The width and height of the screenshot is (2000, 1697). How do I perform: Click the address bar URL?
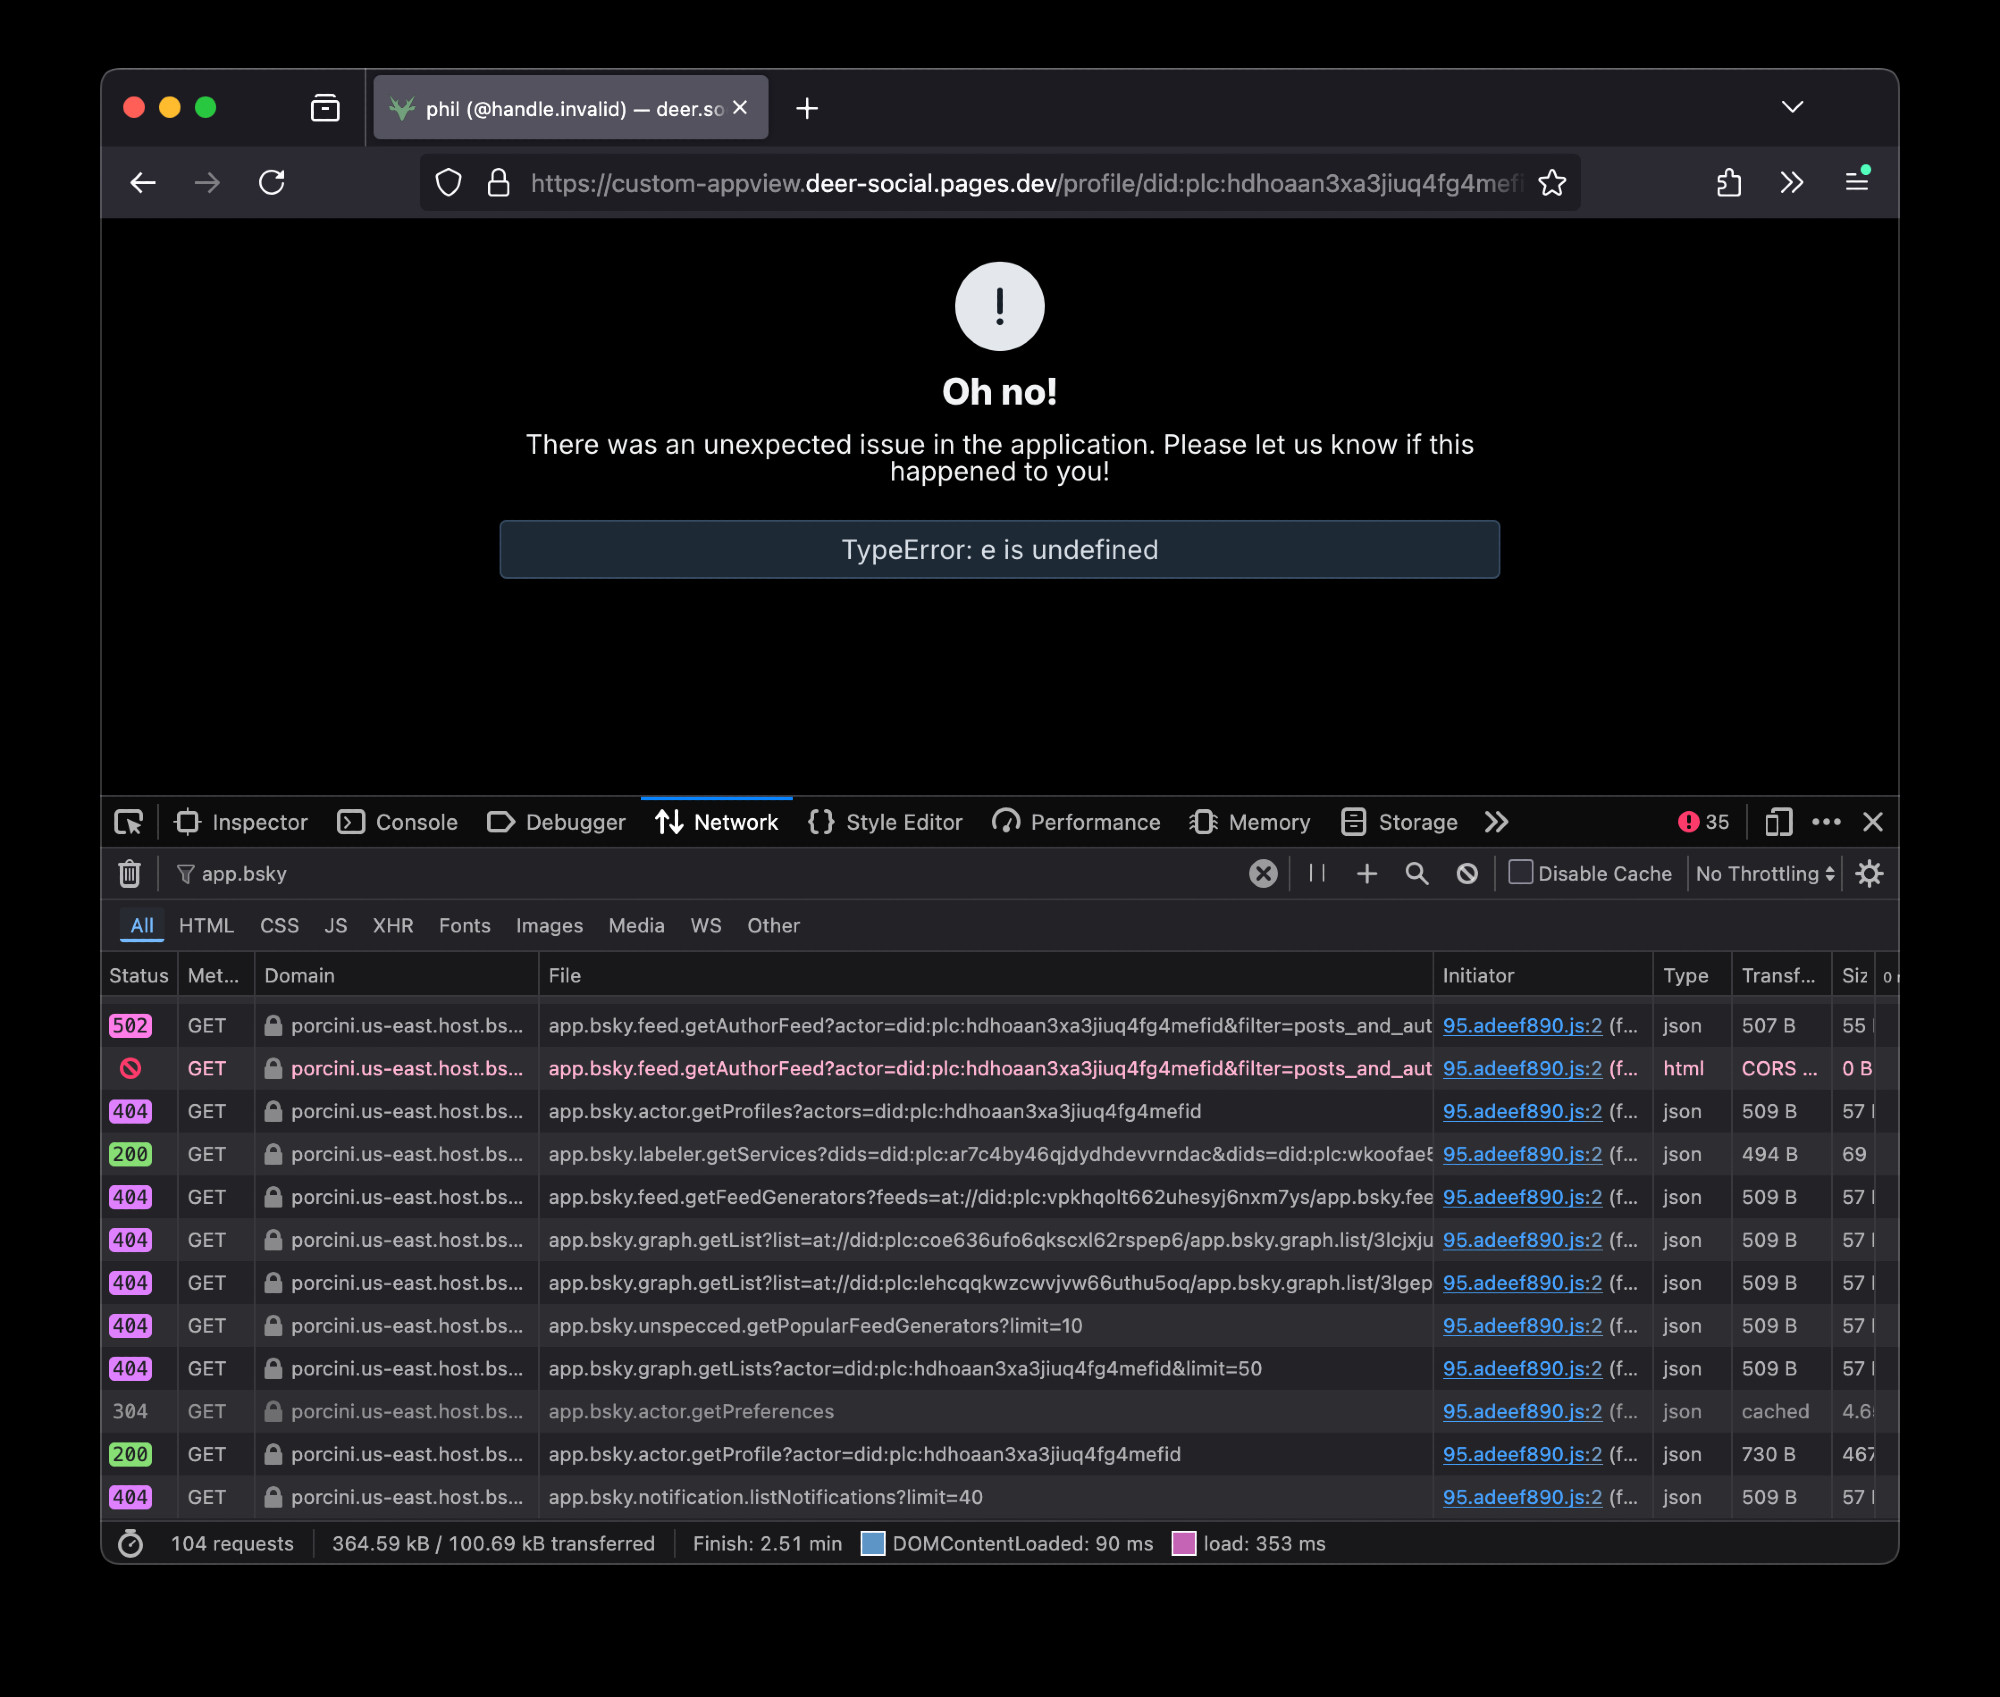click(x=1027, y=183)
